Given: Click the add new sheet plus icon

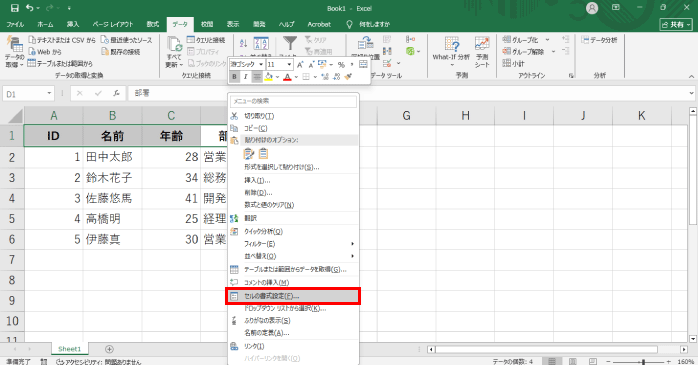Looking at the screenshot, I should [x=109, y=349].
